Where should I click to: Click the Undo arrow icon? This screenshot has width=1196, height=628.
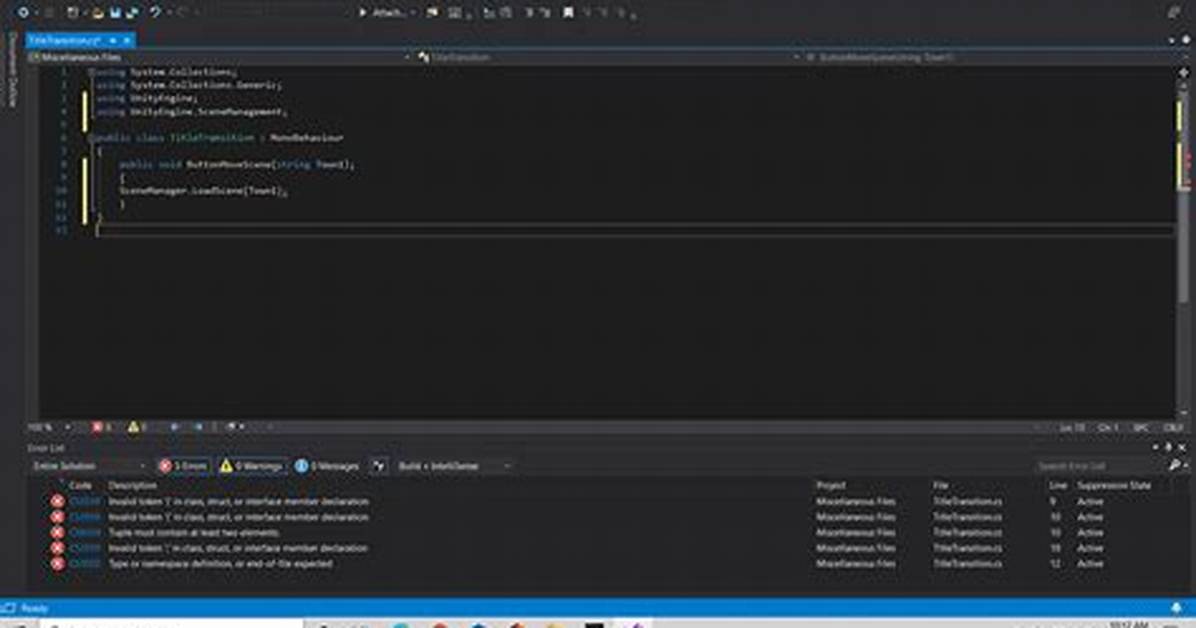pos(155,12)
